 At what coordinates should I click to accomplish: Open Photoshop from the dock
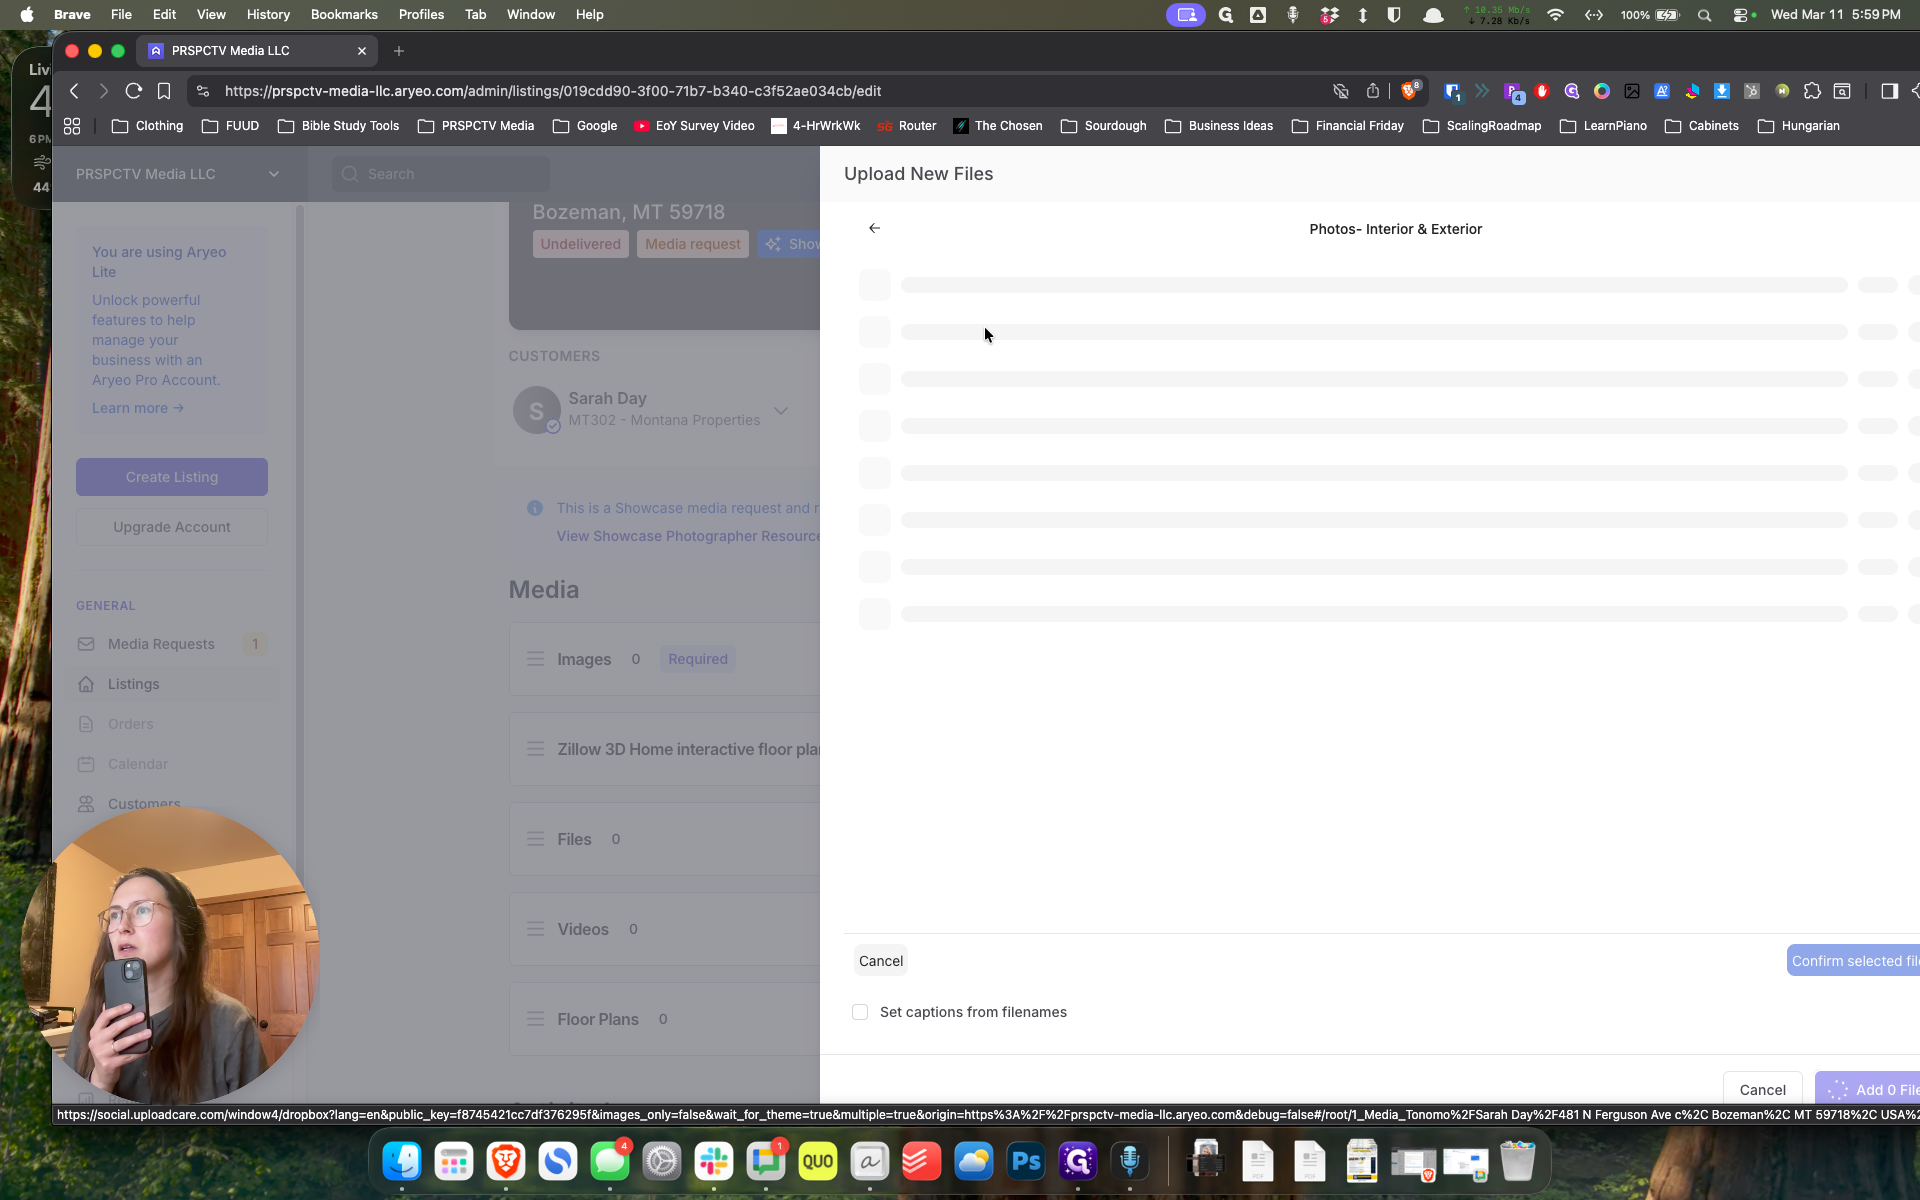pyautogui.click(x=1026, y=1161)
